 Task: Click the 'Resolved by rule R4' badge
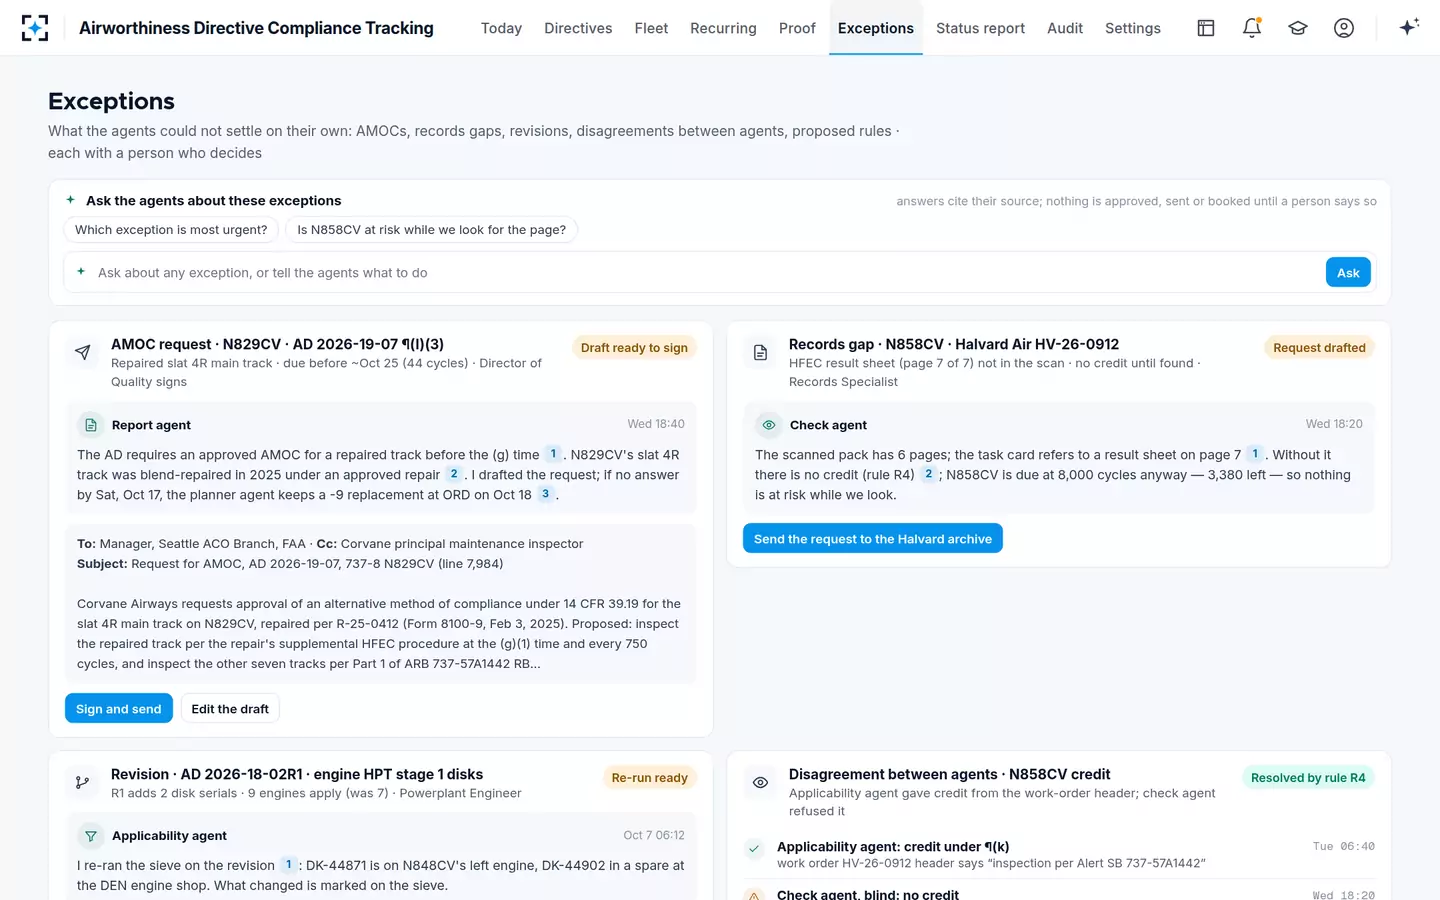pos(1308,778)
